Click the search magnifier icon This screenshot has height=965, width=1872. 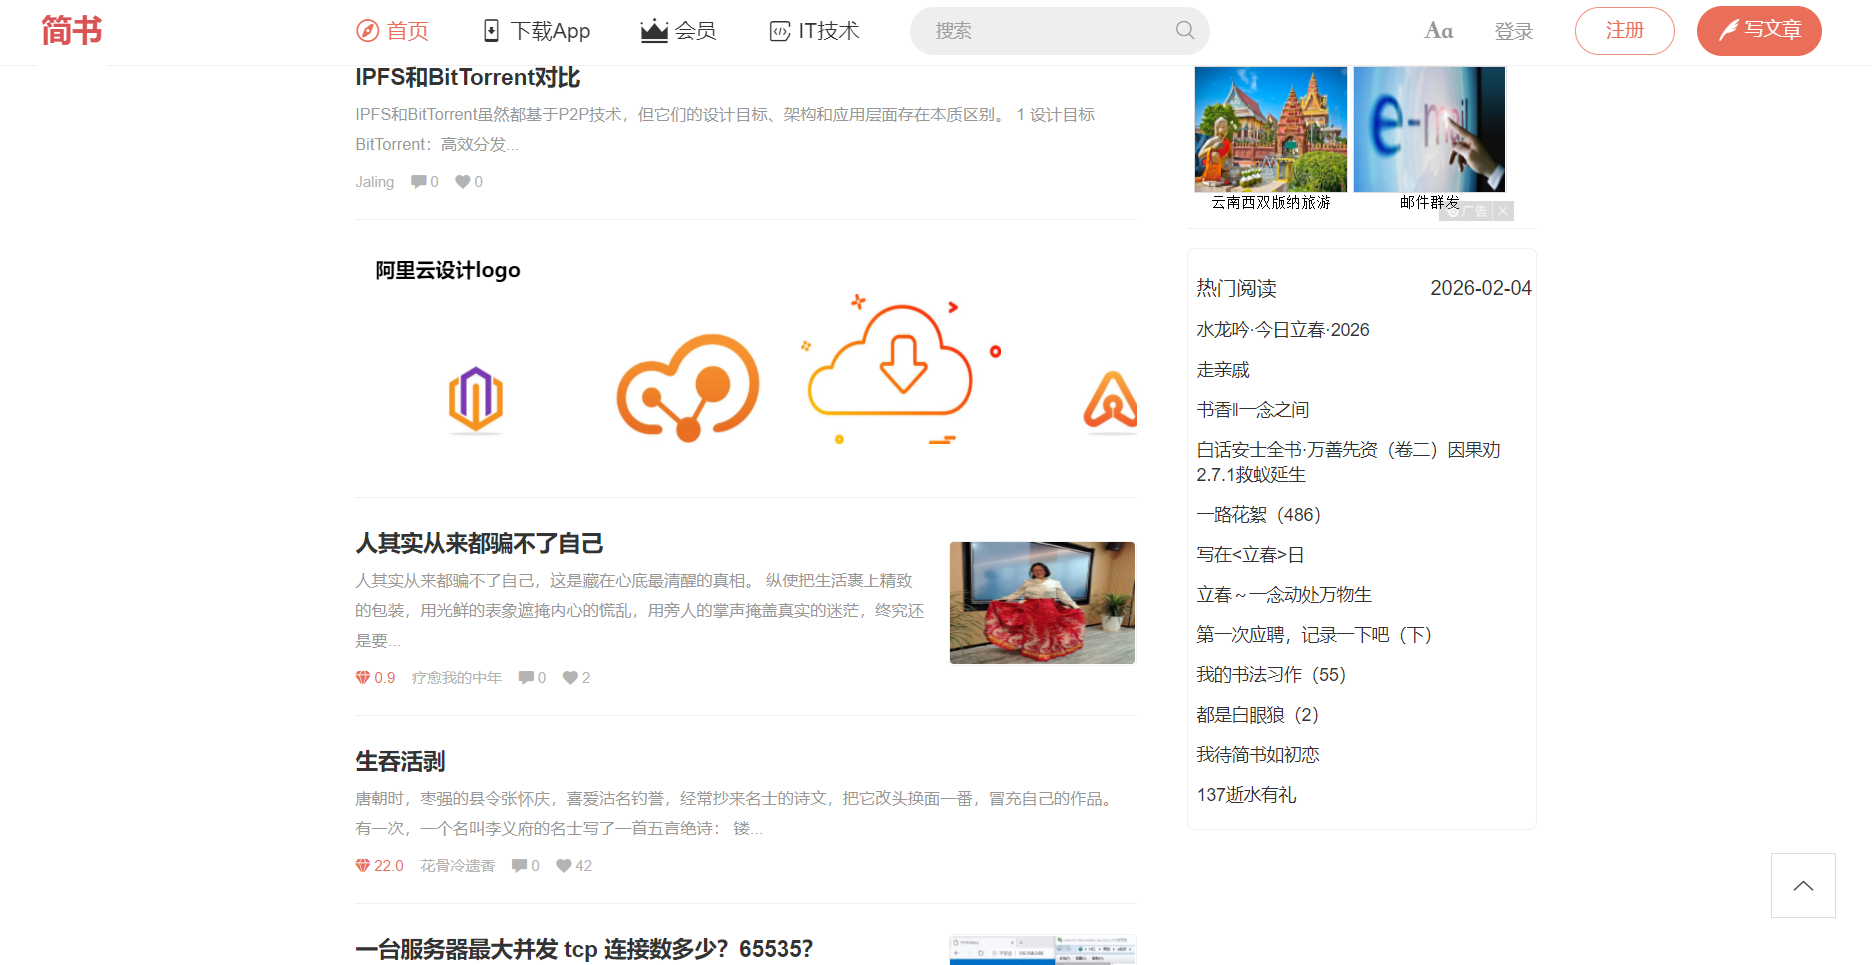click(x=1185, y=30)
